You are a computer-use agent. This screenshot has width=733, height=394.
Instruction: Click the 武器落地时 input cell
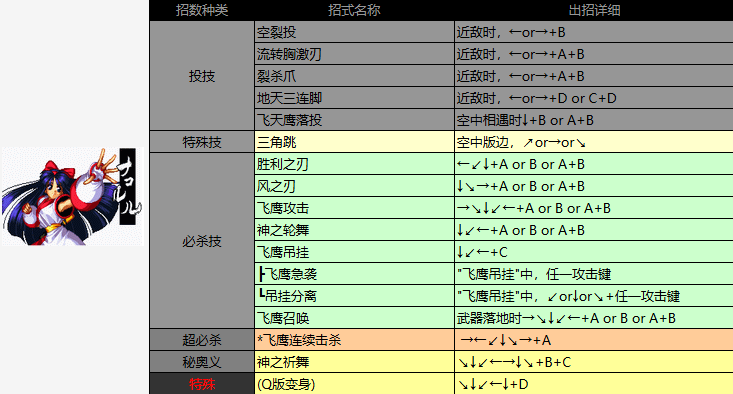coord(594,318)
